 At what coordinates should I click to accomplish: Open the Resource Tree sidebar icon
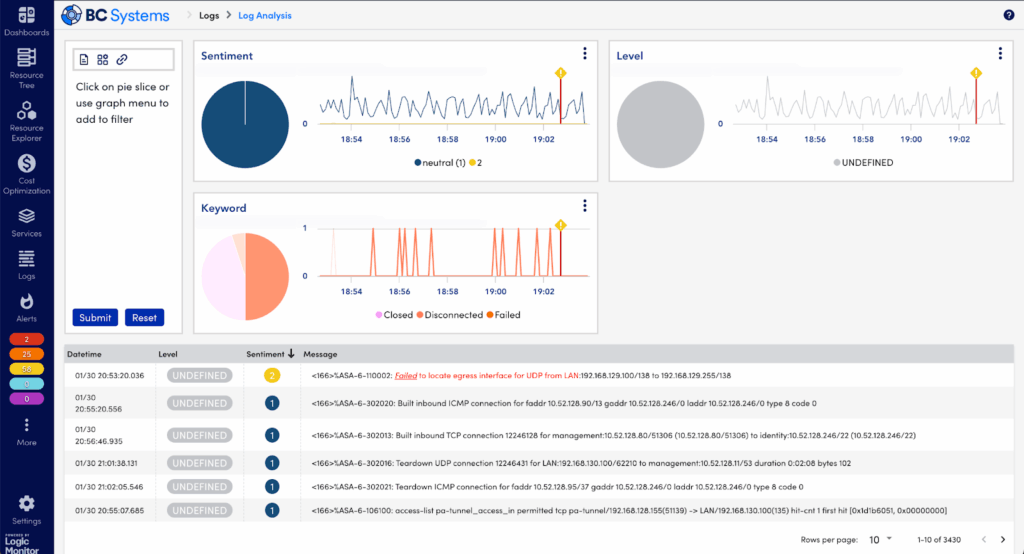coord(26,57)
